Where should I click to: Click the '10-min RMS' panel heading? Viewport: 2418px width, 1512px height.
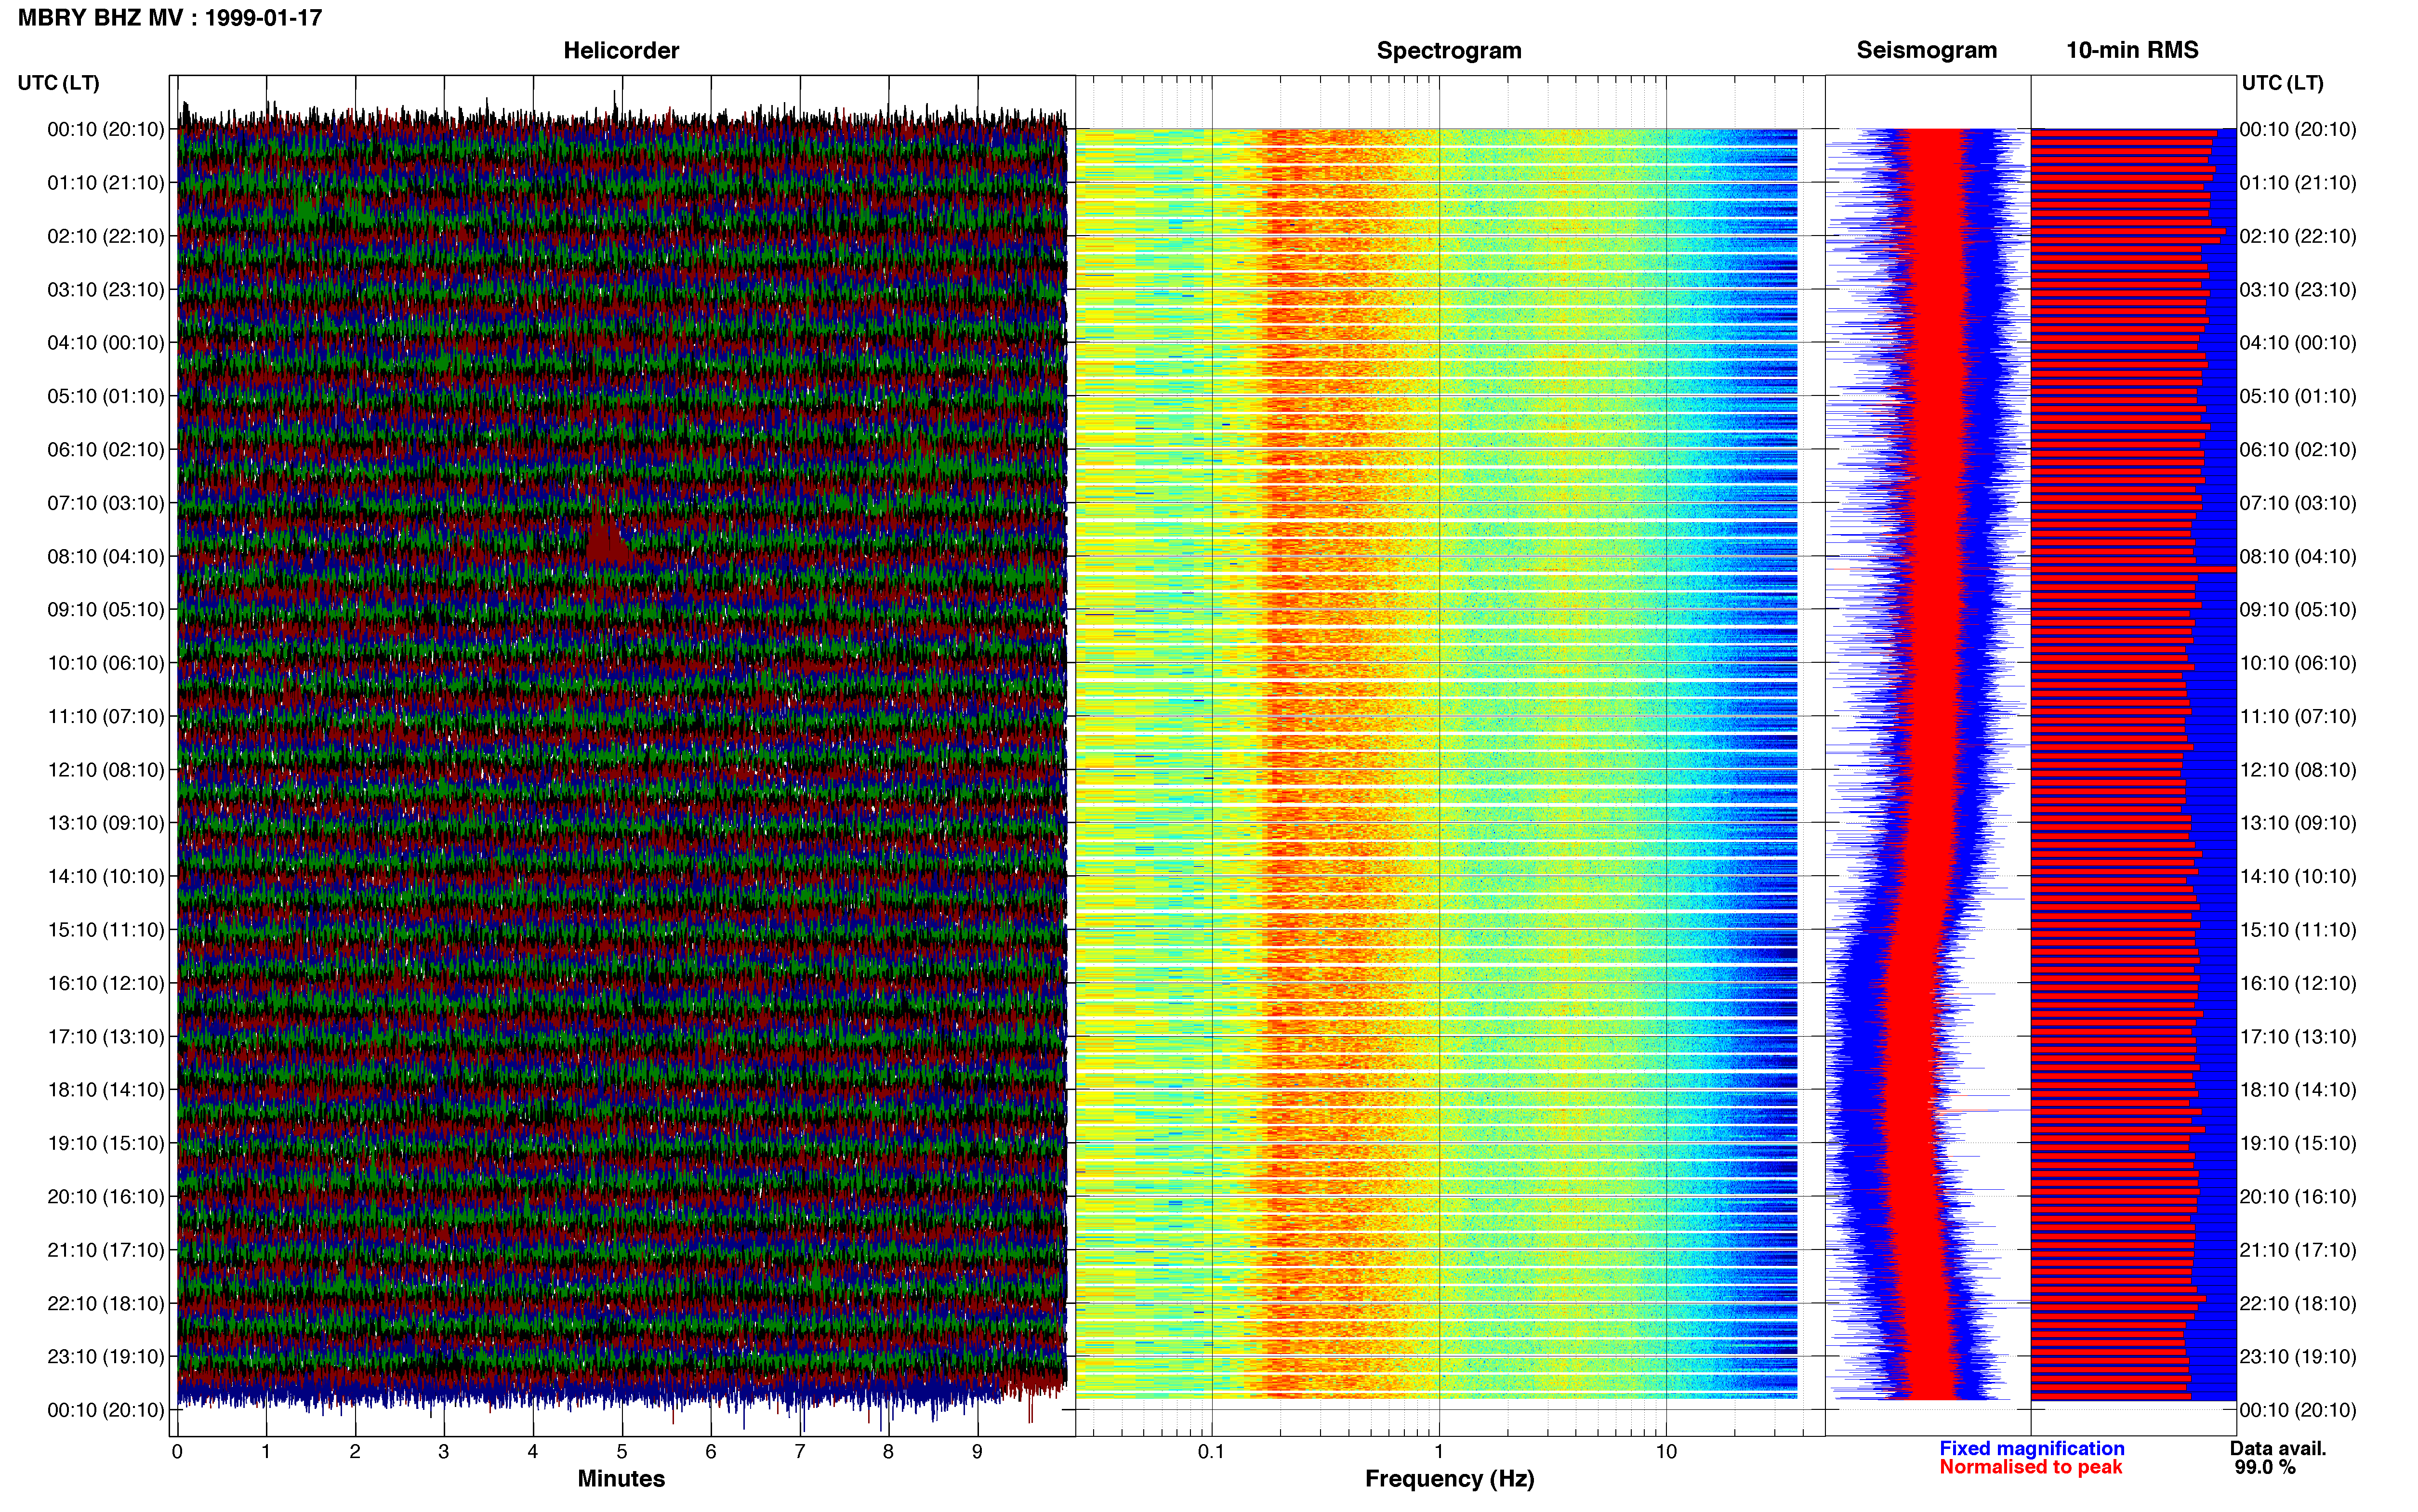point(2132,50)
